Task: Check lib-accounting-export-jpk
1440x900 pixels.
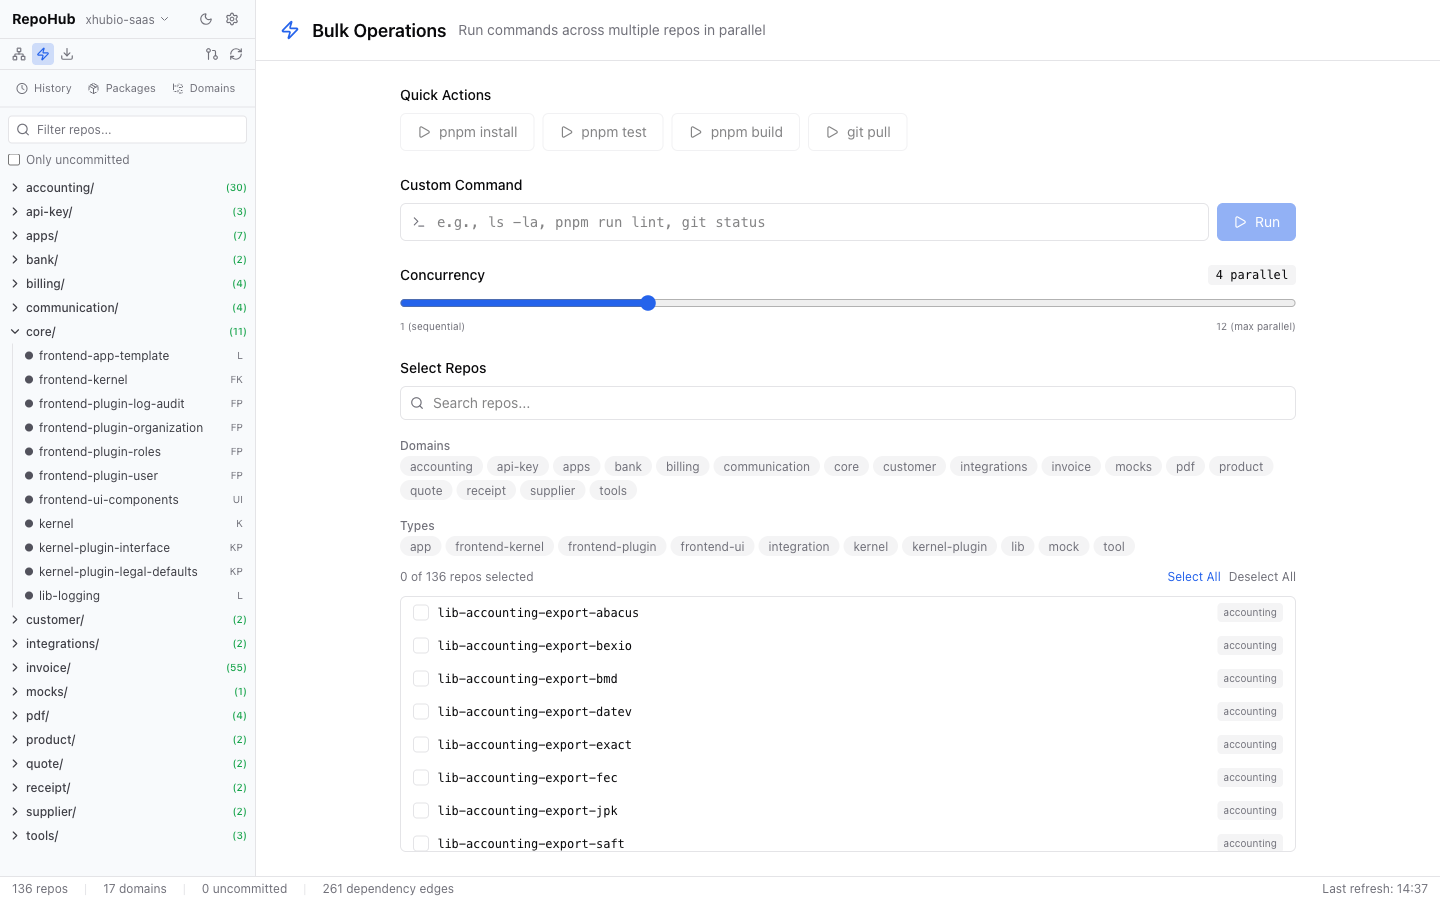Action: [x=421, y=811]
